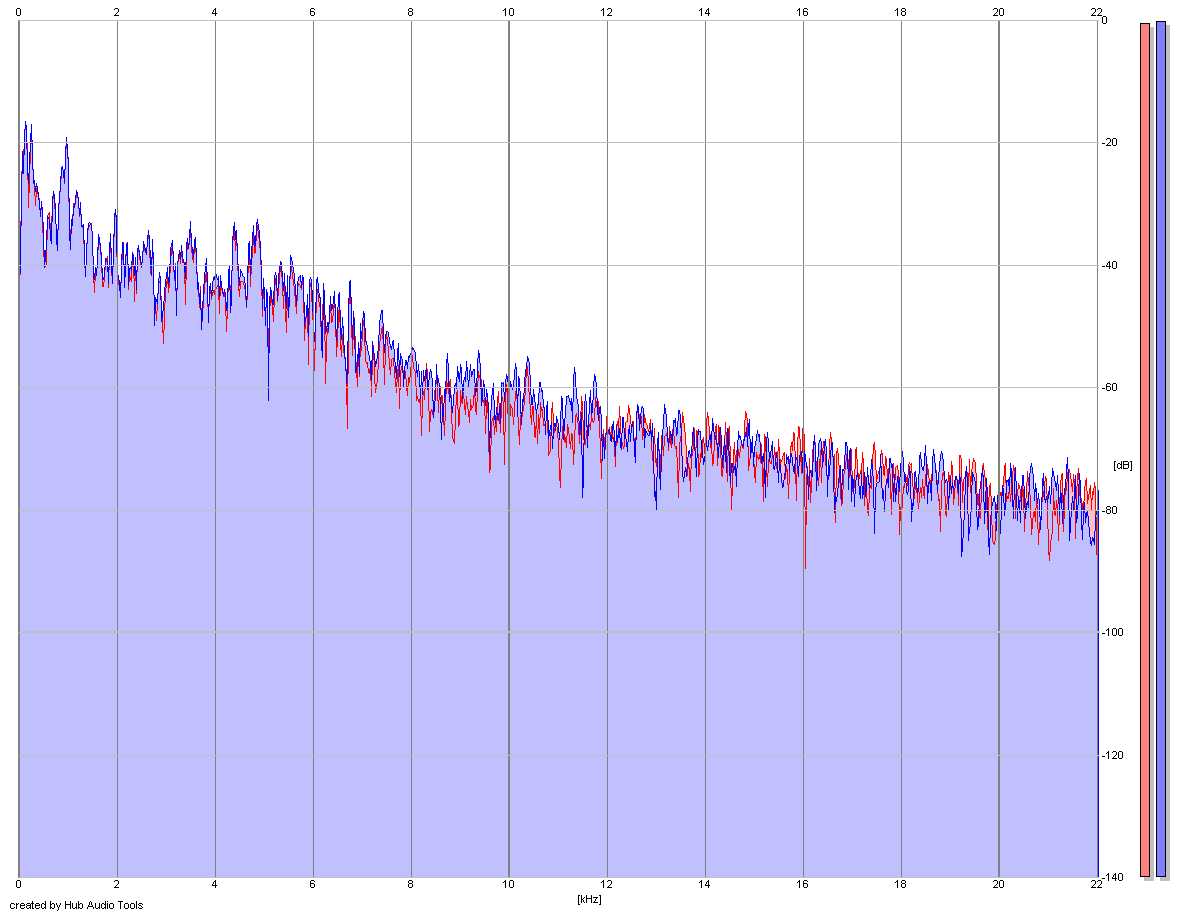This screenshot has height=917, width=1180.
Task: Click the 20 kHz label on top axis
Action: (x=998, y=12)
